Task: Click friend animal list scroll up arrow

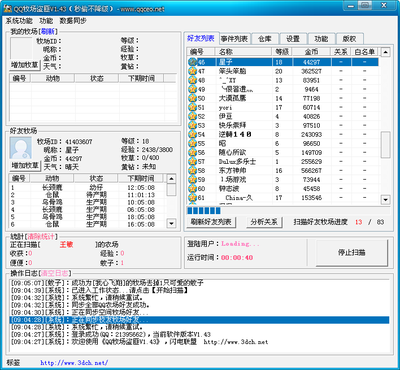Action: [x=171, y=178]
